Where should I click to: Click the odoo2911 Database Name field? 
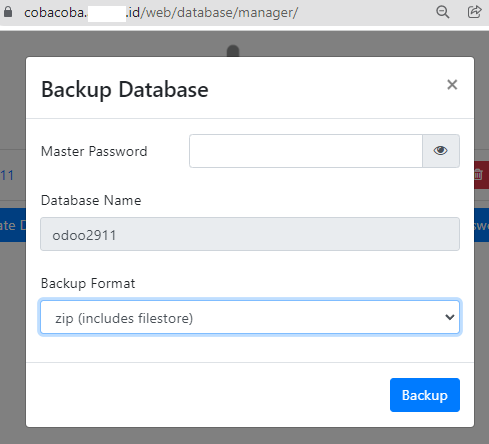250,234
